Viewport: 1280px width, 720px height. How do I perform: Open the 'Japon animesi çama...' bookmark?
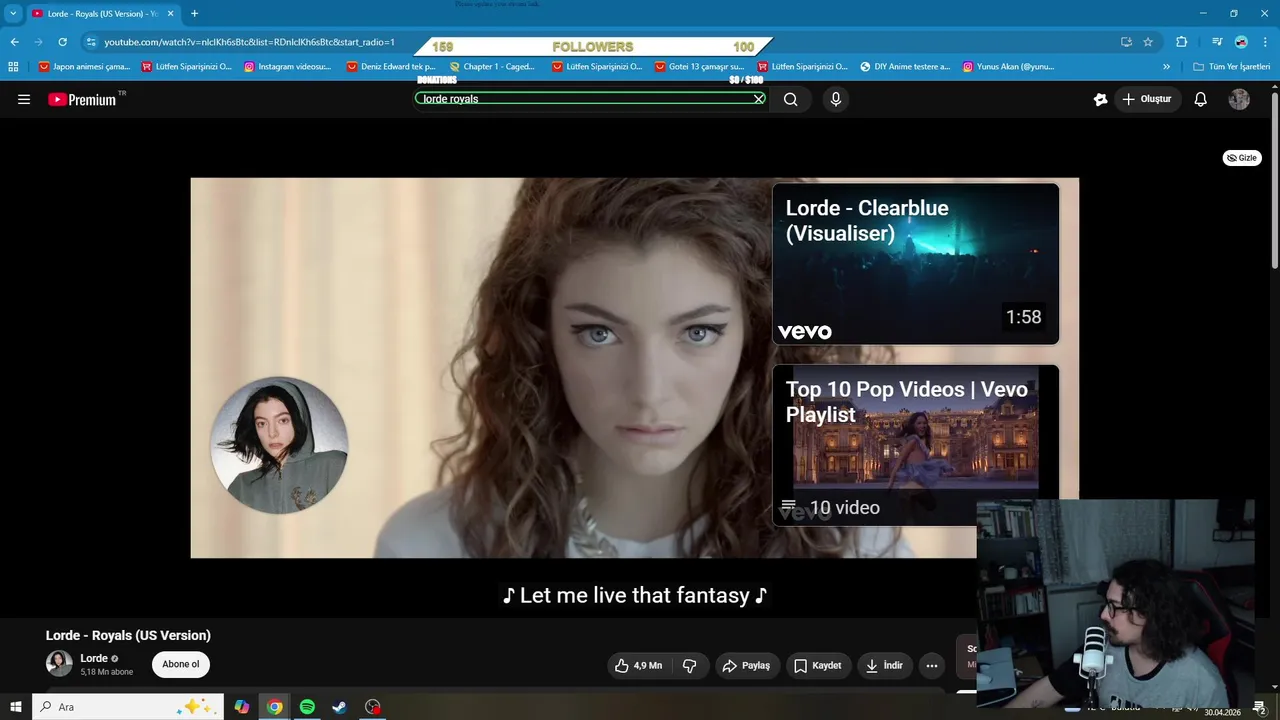click(84, 67)
